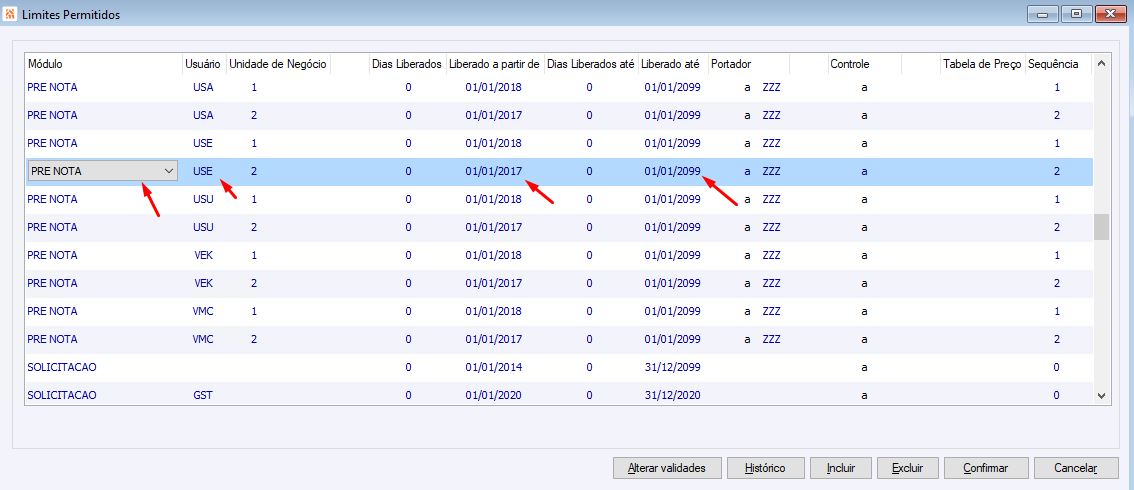The width and height of the screenshot is (1134, 490).
Task: Click the grid scrollbar up arrow
Action: [x=1101, y=64]
